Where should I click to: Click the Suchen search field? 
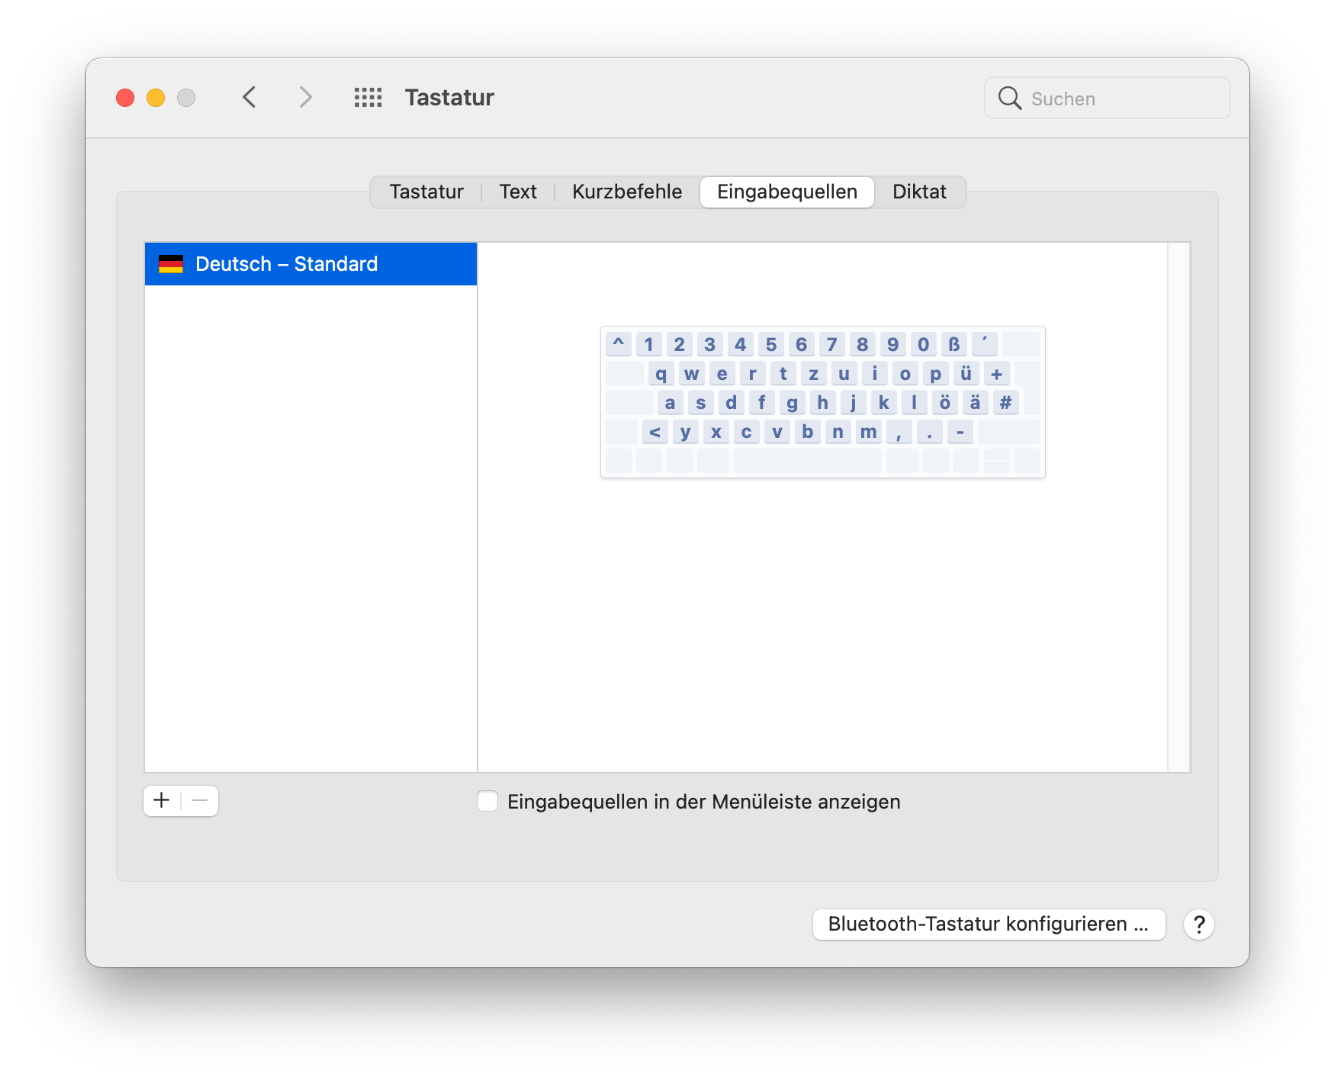point(1107,98)
